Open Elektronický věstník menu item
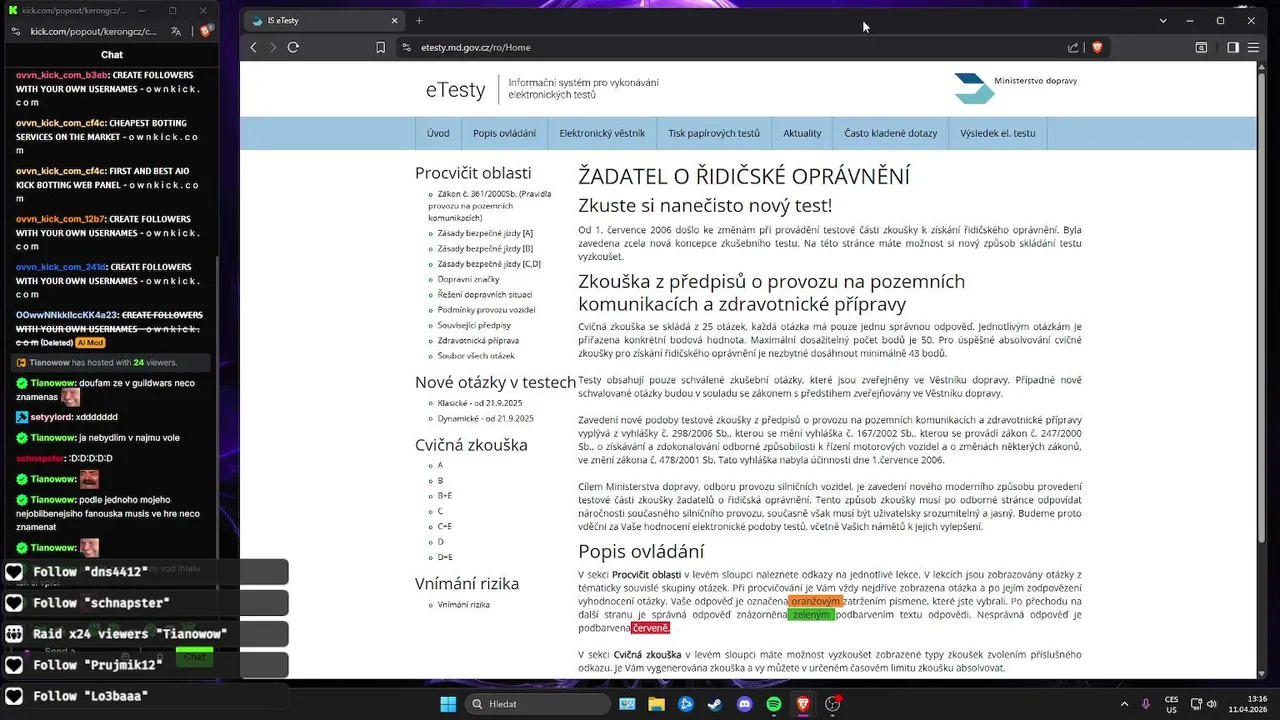Image resolution: width=1280 pixels, height=720 pixels. click(602, 133)
